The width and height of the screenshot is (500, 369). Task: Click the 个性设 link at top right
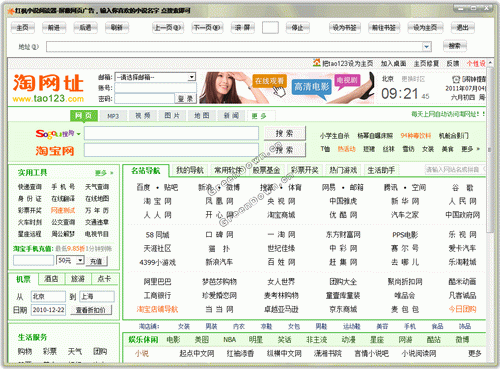coord(476,63)
